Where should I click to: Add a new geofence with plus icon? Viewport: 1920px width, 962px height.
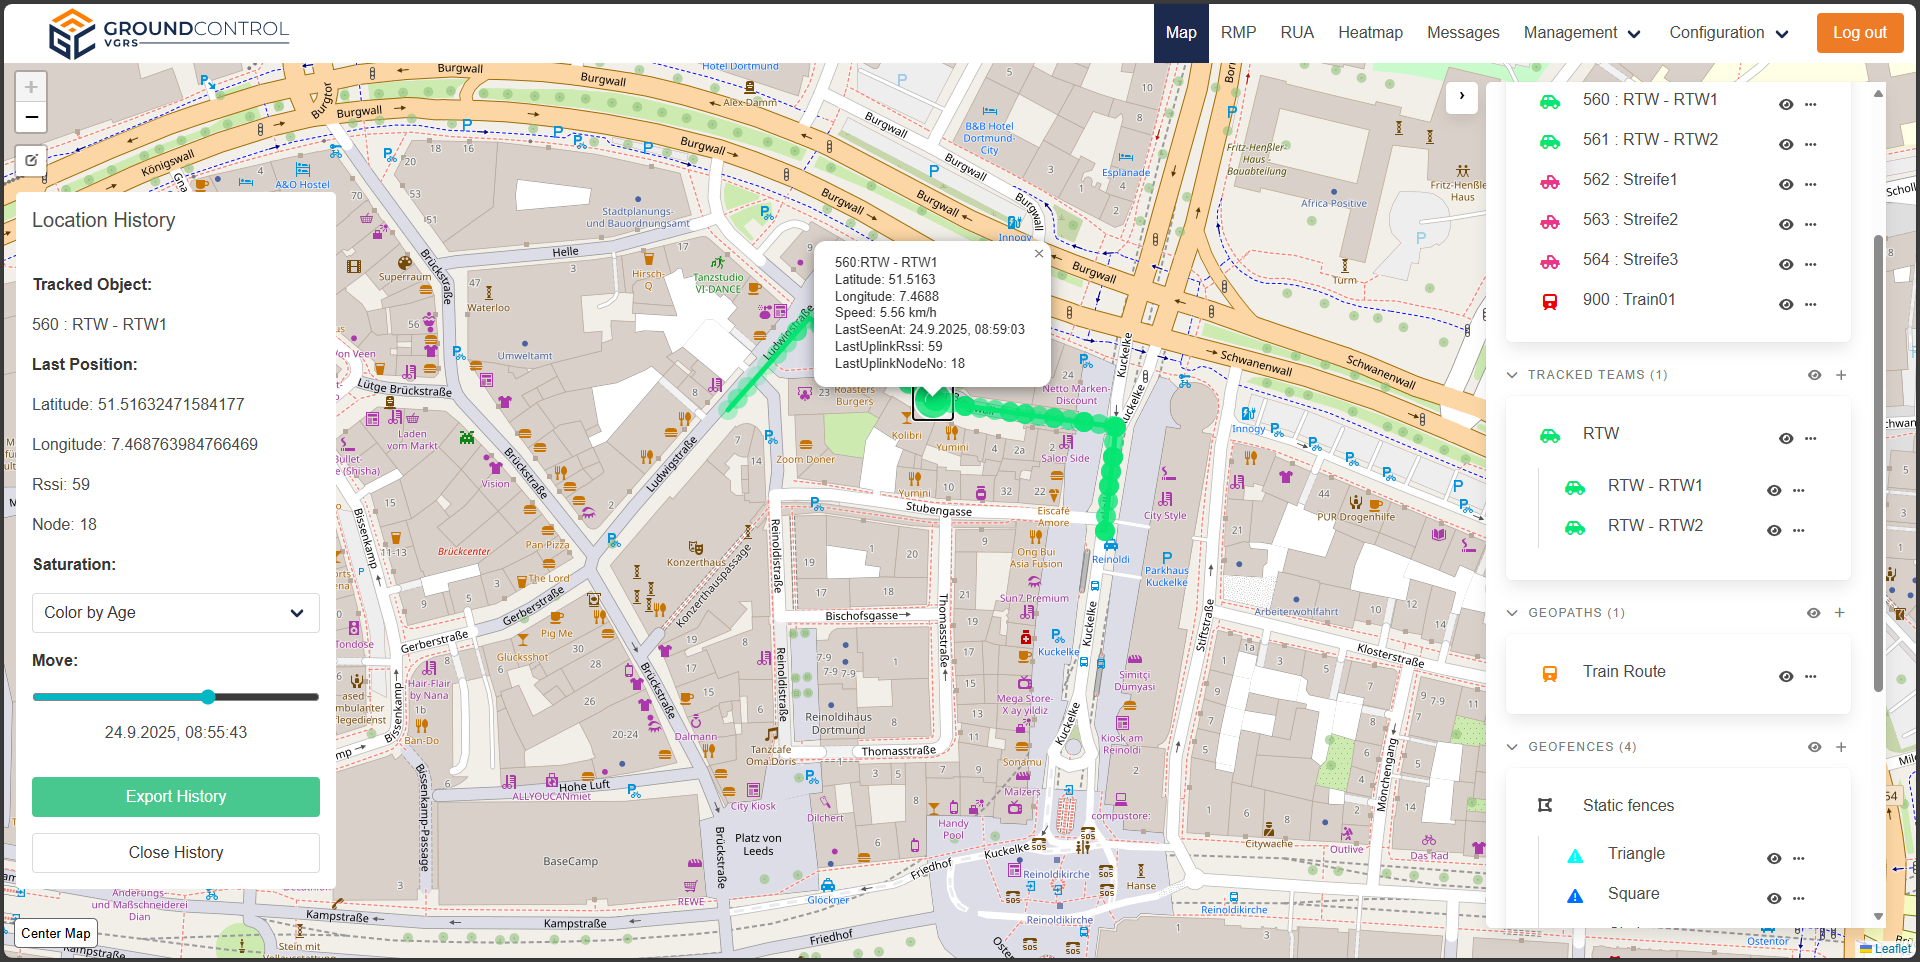click(1841, 747)
